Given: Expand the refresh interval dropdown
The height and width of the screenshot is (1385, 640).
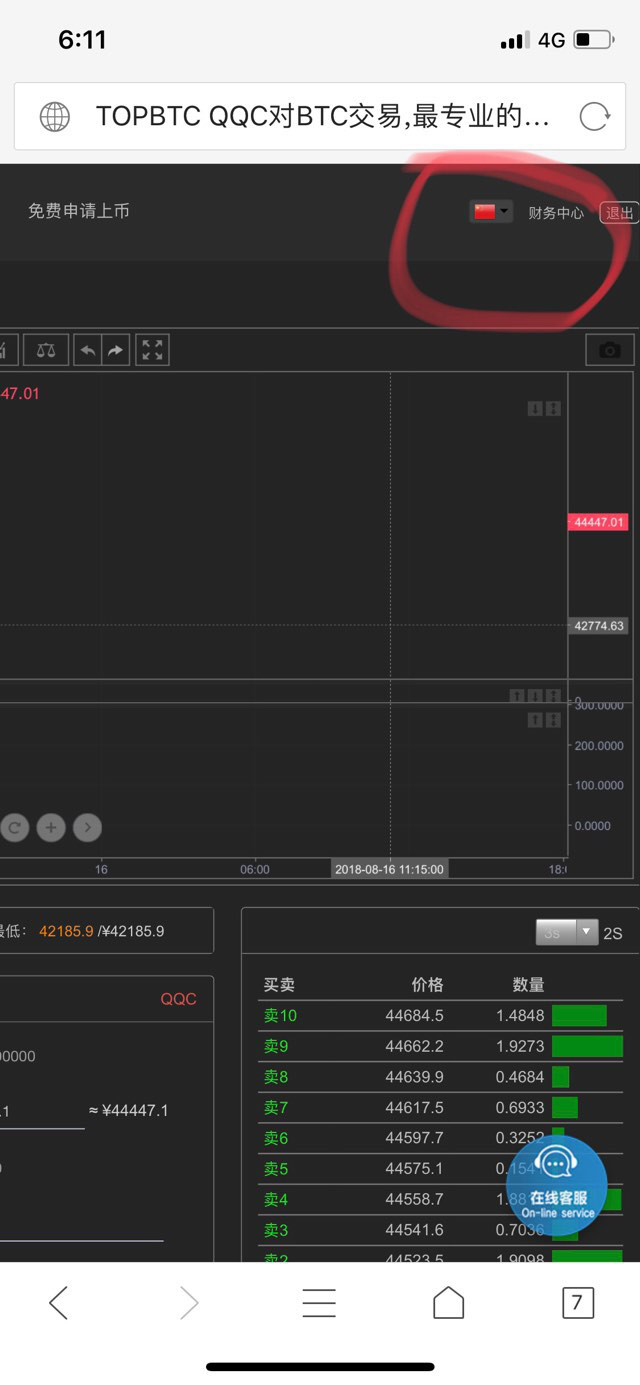Looking at the screenshot, I should (566, 932).
